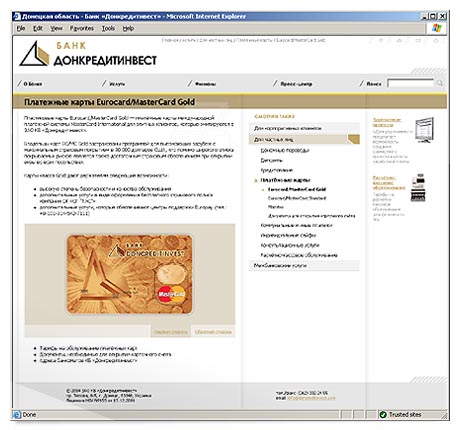Select 'Для корпоративных клиентов' in the side menu
This screenshot has height=430, width=460.
(x=304, y=128)
